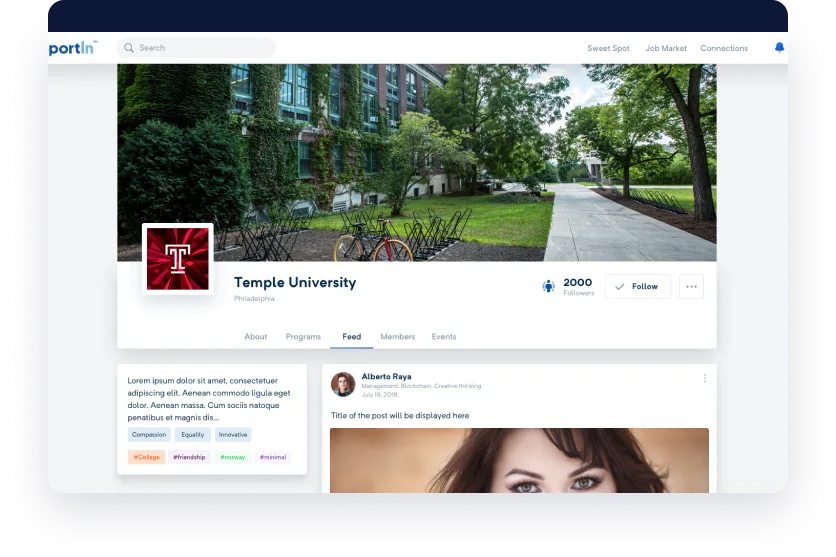Open the three-dot more options button
The width and height of the screenshot is (836, 557).
click(692, 287)
